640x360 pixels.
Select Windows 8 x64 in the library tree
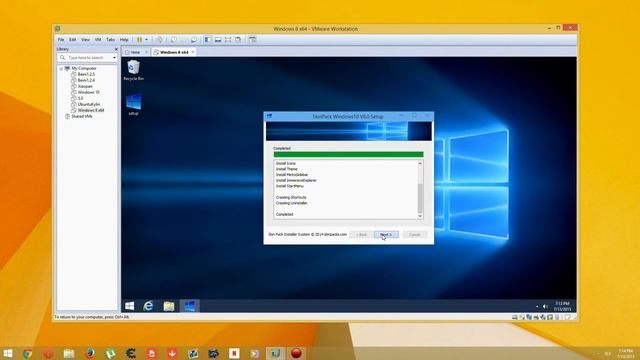91,110
